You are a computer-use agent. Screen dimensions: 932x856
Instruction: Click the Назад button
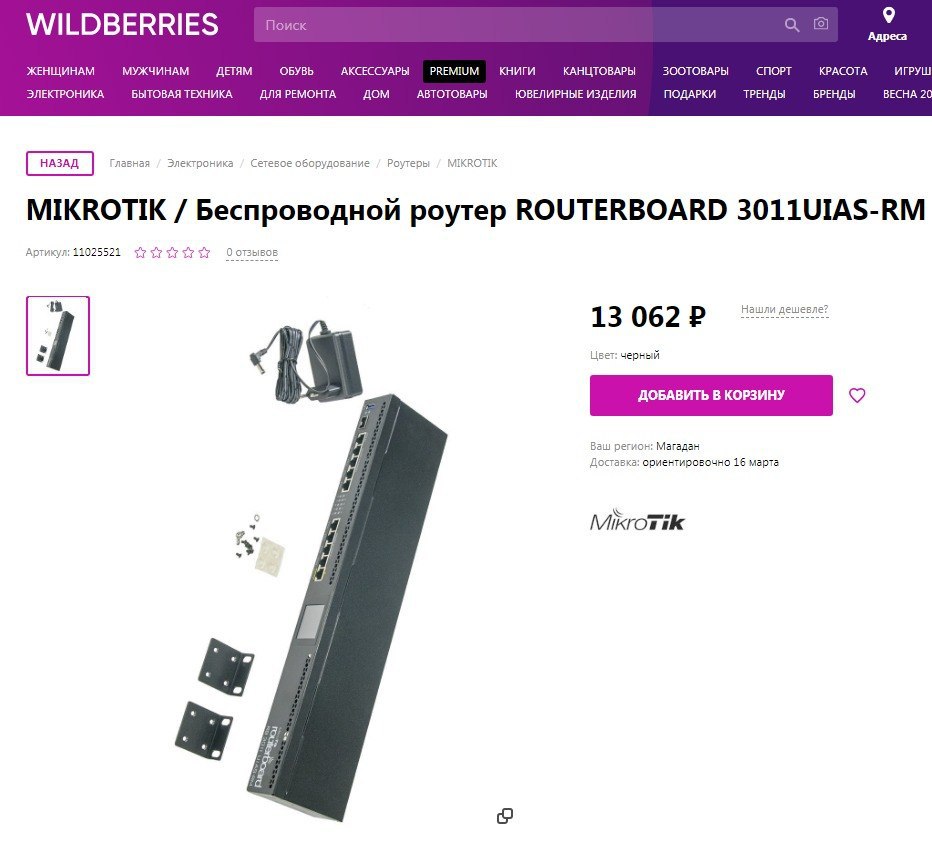59,163
